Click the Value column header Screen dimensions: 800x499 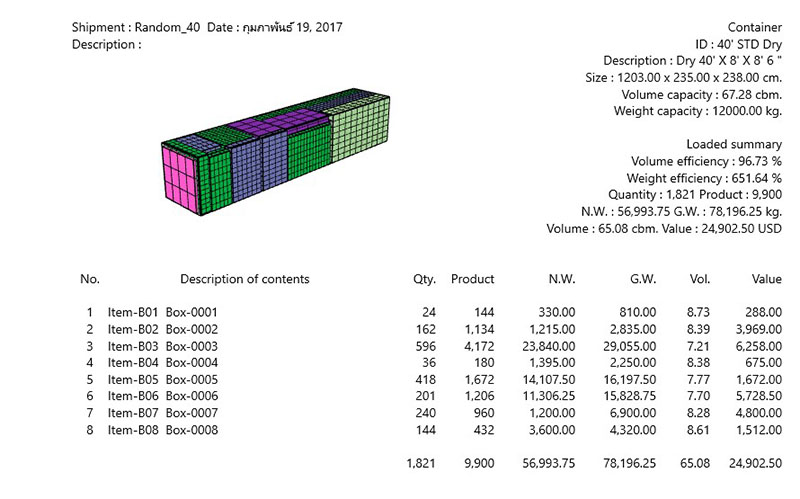coord(766,279)
